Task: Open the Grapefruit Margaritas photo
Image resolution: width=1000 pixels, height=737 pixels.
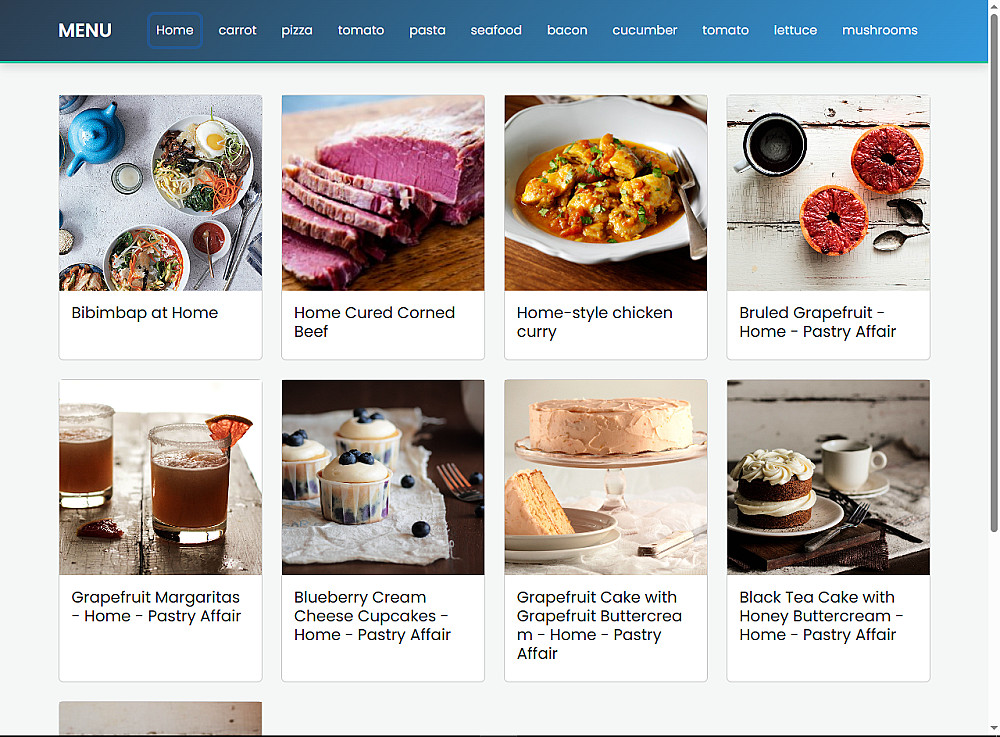Action: [161, 478]
